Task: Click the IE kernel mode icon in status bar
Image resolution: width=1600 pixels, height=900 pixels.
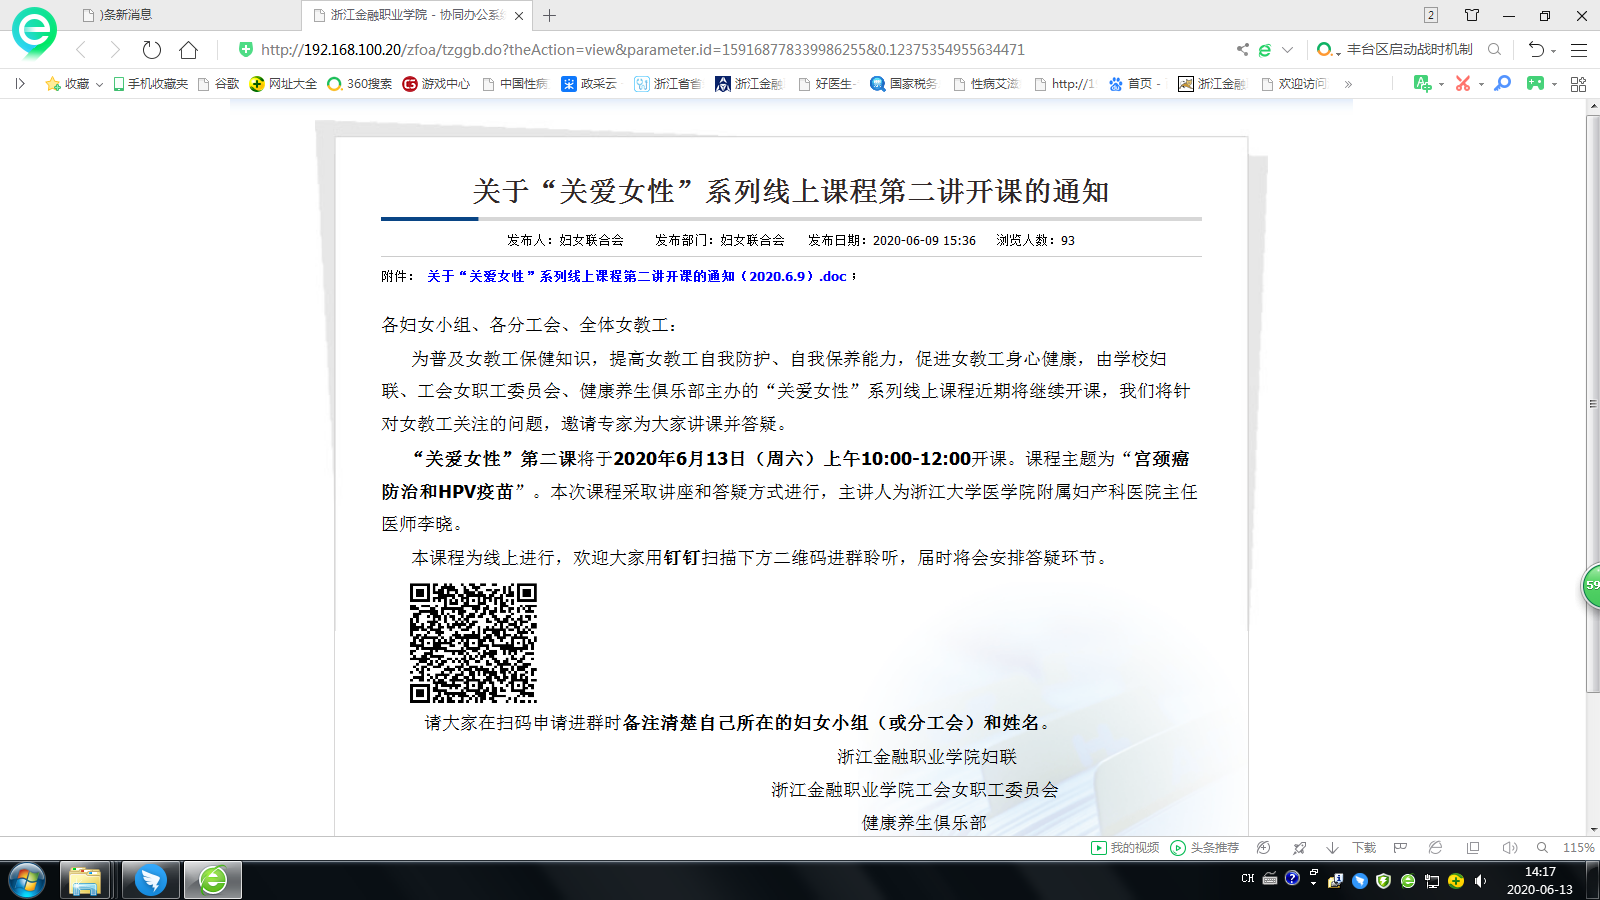Action: pyautogui.click(x=1435, y=848)
